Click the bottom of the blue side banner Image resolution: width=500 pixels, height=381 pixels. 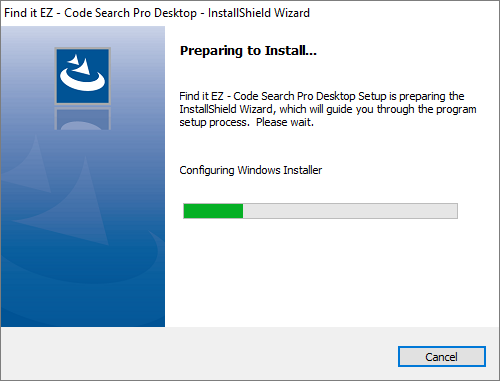pos(83,310)
